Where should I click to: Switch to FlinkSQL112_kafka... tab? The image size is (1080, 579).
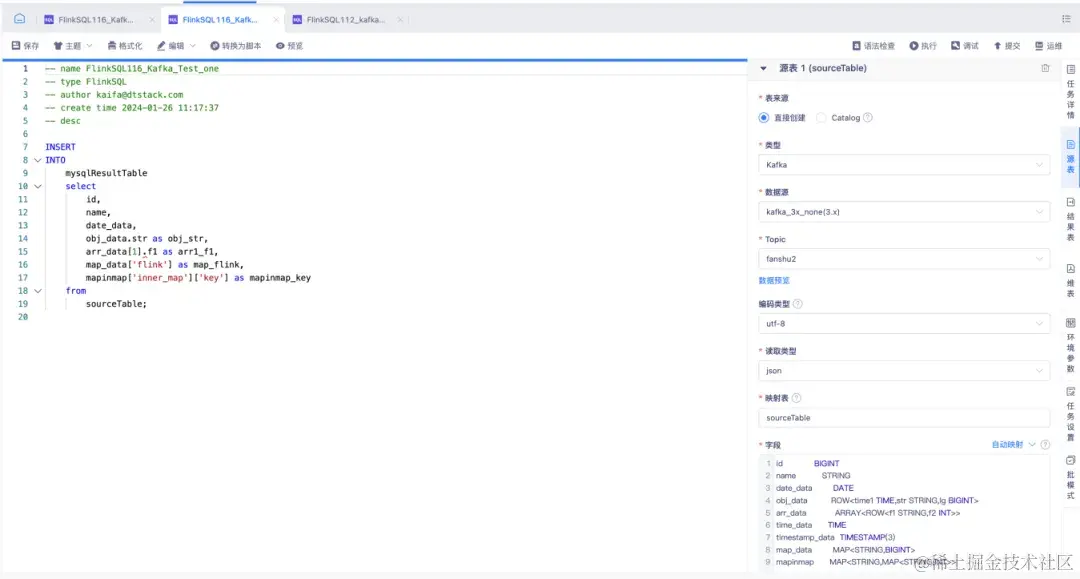tap(346, 19)
